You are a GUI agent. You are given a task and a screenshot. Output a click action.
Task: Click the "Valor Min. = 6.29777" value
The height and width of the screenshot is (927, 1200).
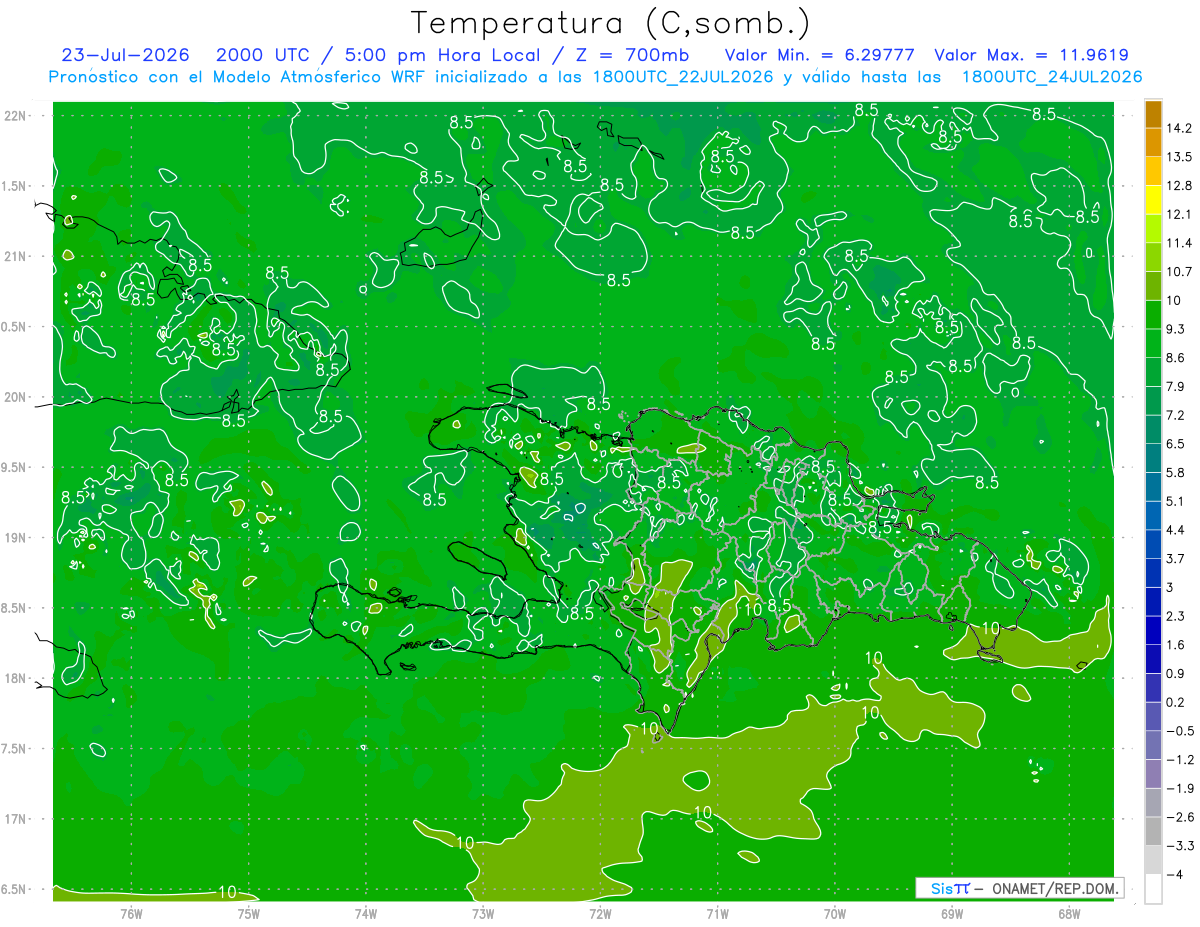click(x=820, y=55)
